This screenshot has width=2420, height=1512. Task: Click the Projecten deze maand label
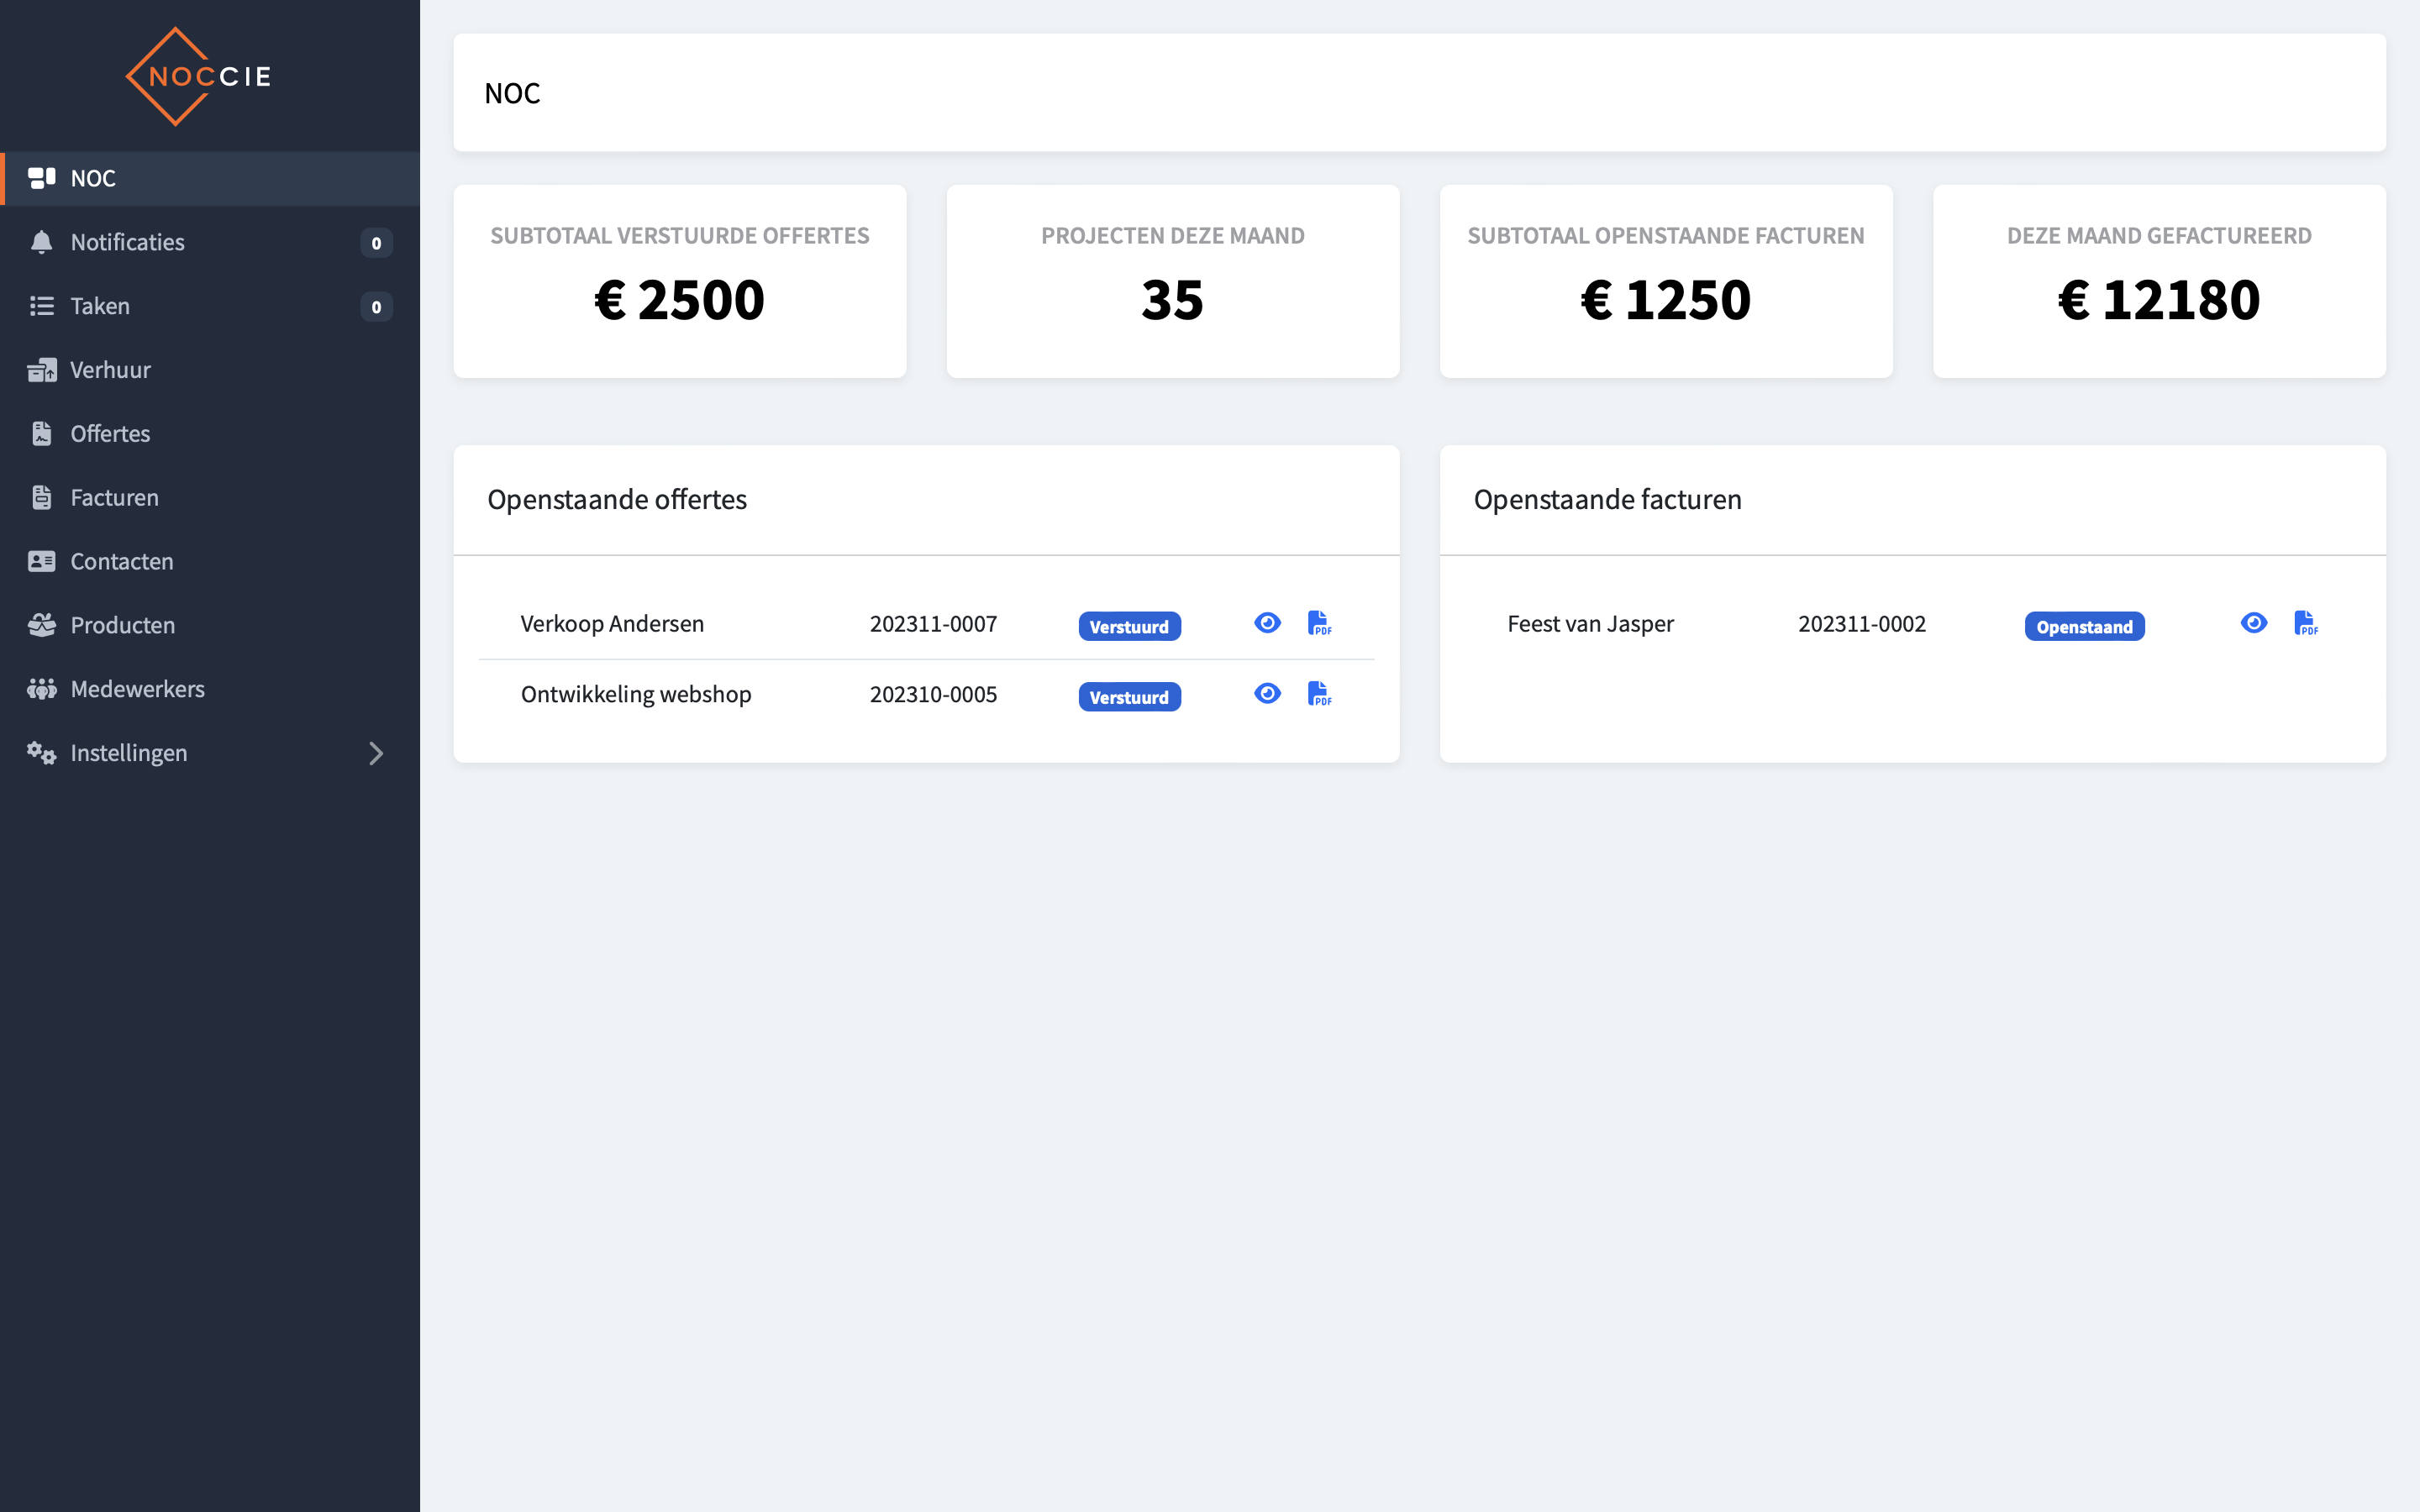tap(1172, 236)
